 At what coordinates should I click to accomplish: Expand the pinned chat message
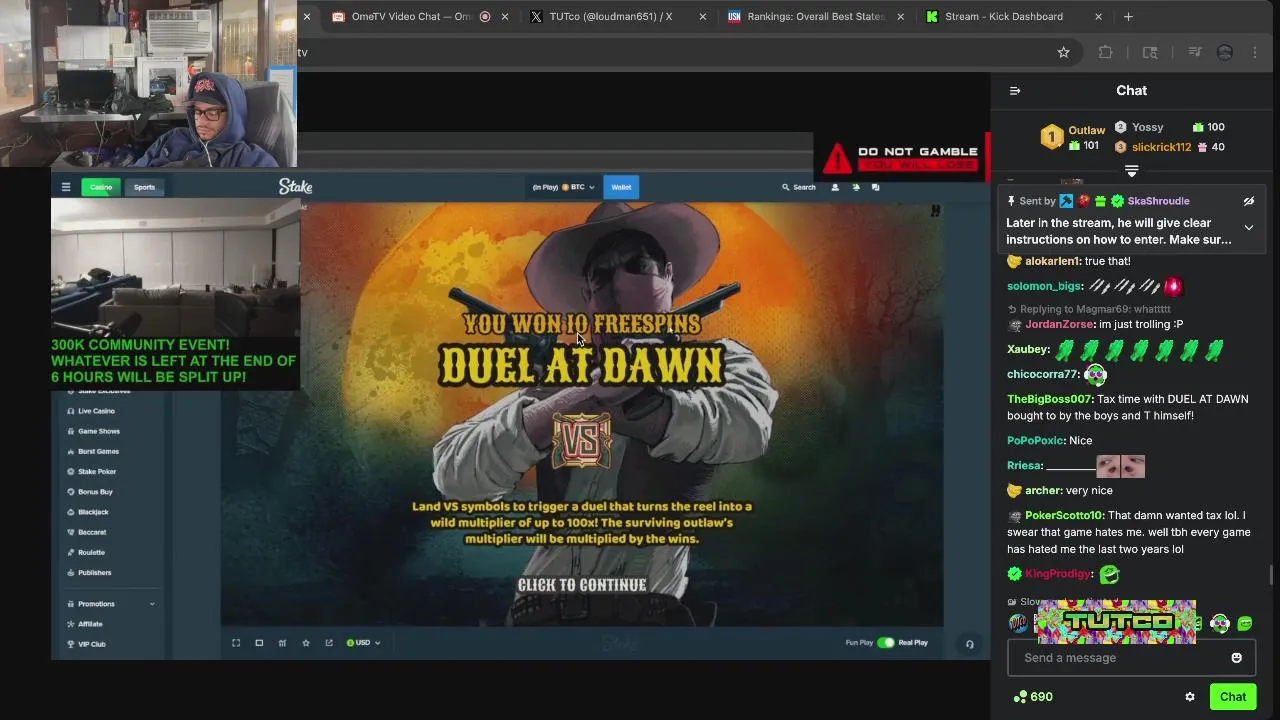pyautogui.click(x=1248, y=228)
